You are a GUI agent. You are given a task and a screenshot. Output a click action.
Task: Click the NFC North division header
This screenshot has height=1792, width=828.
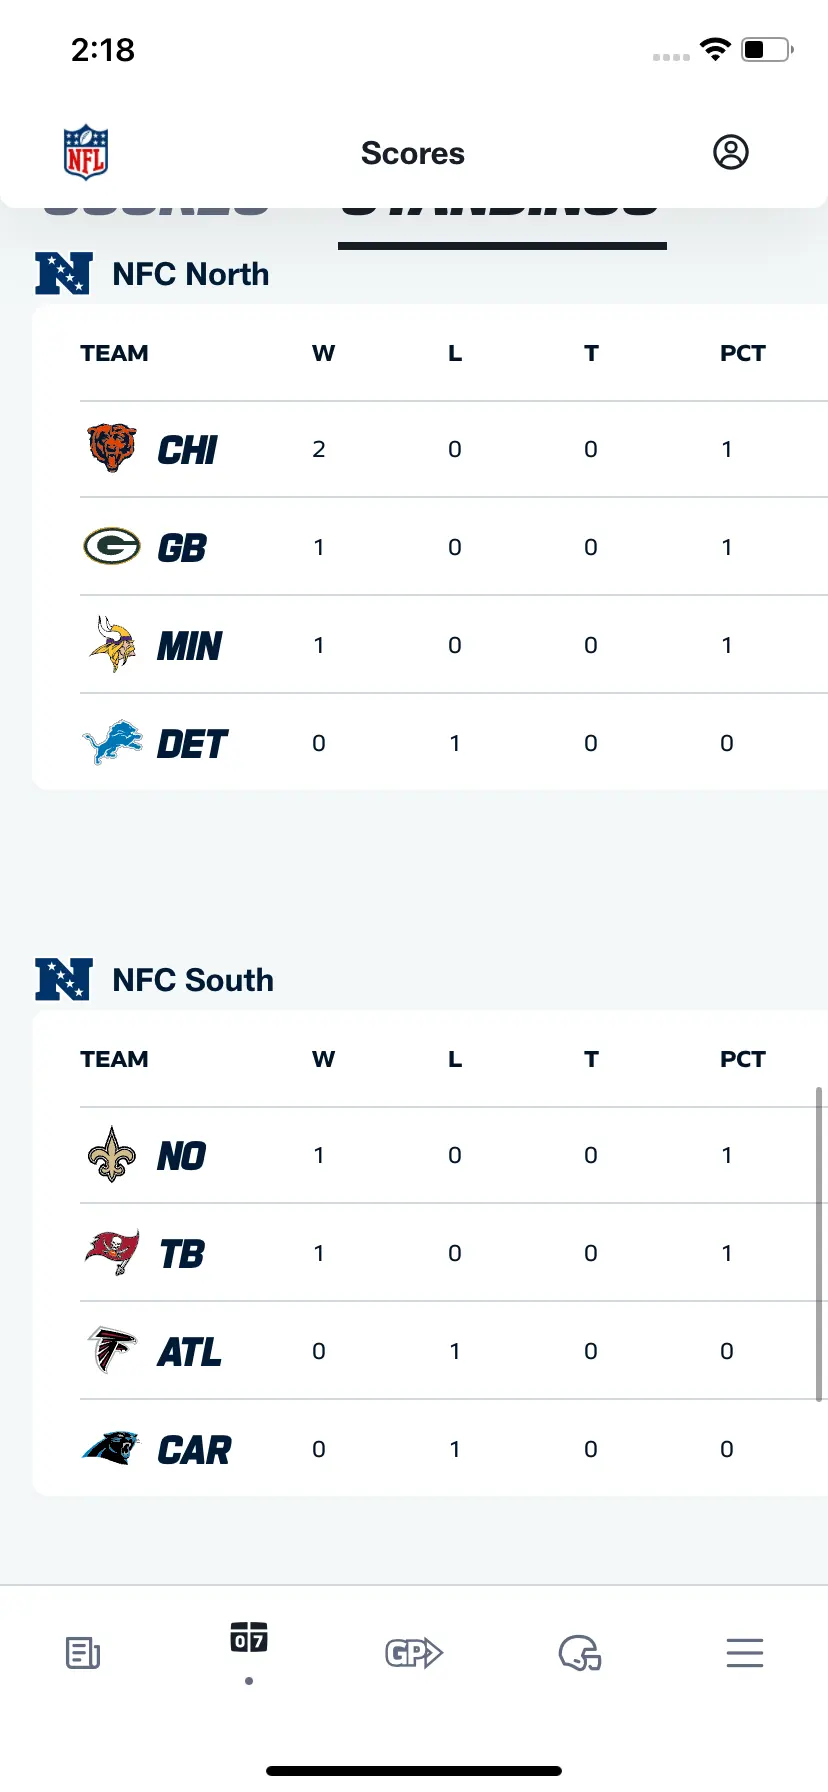(153, 274)
